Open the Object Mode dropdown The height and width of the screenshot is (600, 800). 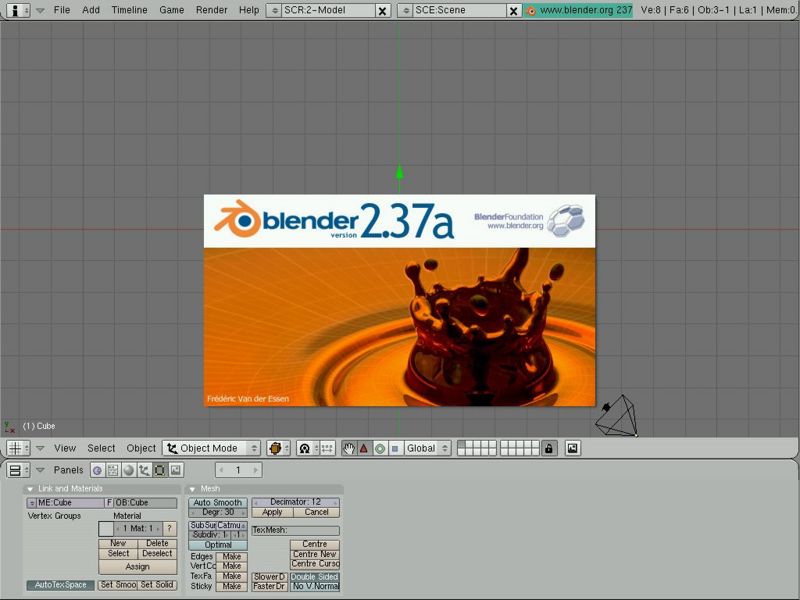pos(212,448)
